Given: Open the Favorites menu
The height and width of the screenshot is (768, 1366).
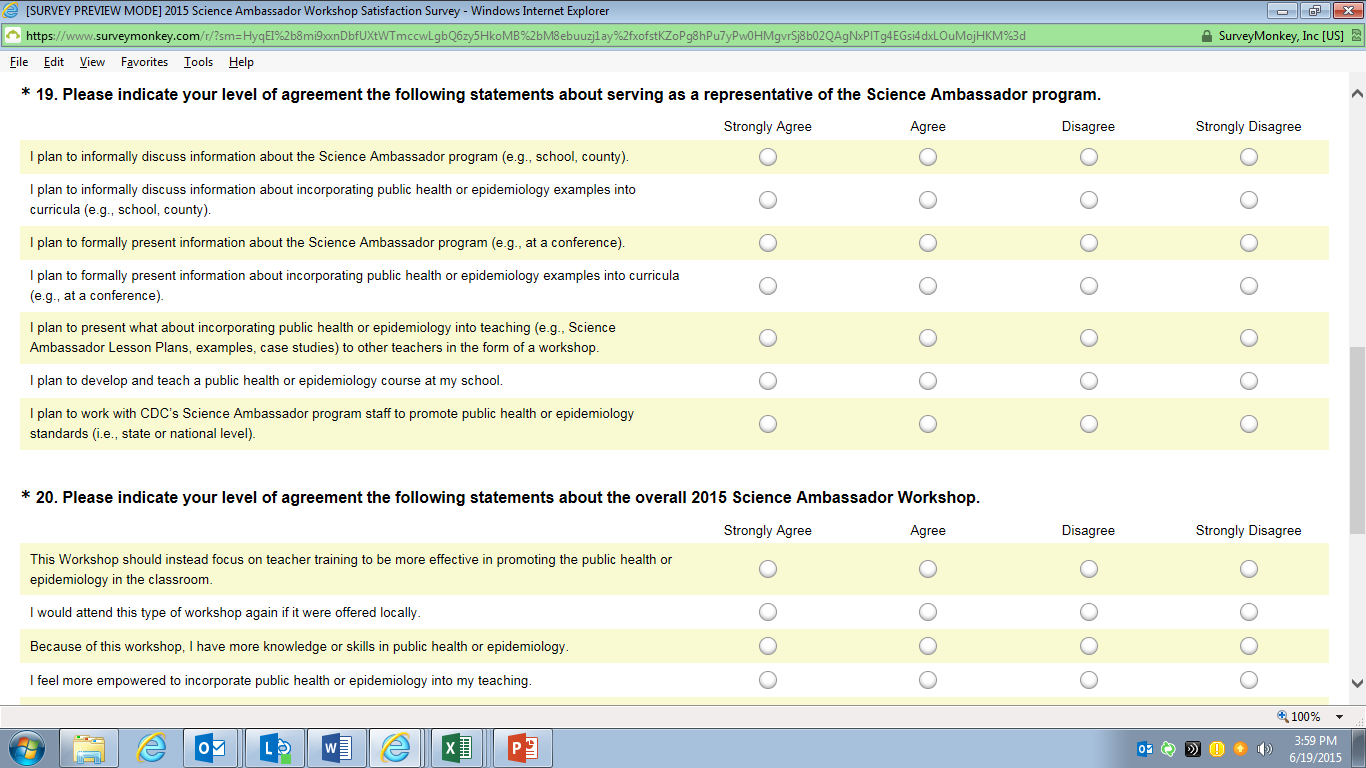Looking at the screenshot, I should pos(144,62).
